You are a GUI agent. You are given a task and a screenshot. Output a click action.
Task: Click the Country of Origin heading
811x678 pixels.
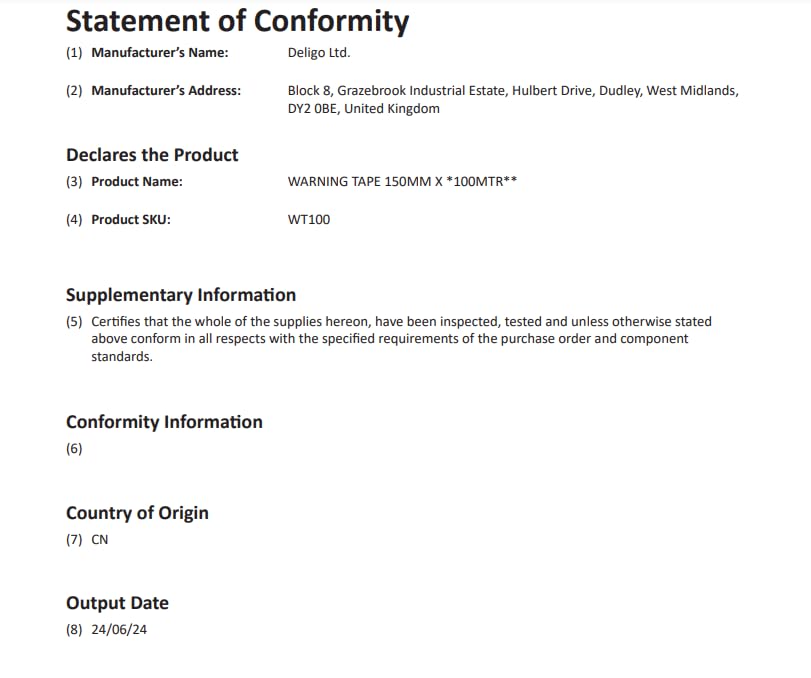tap(138, 513)
